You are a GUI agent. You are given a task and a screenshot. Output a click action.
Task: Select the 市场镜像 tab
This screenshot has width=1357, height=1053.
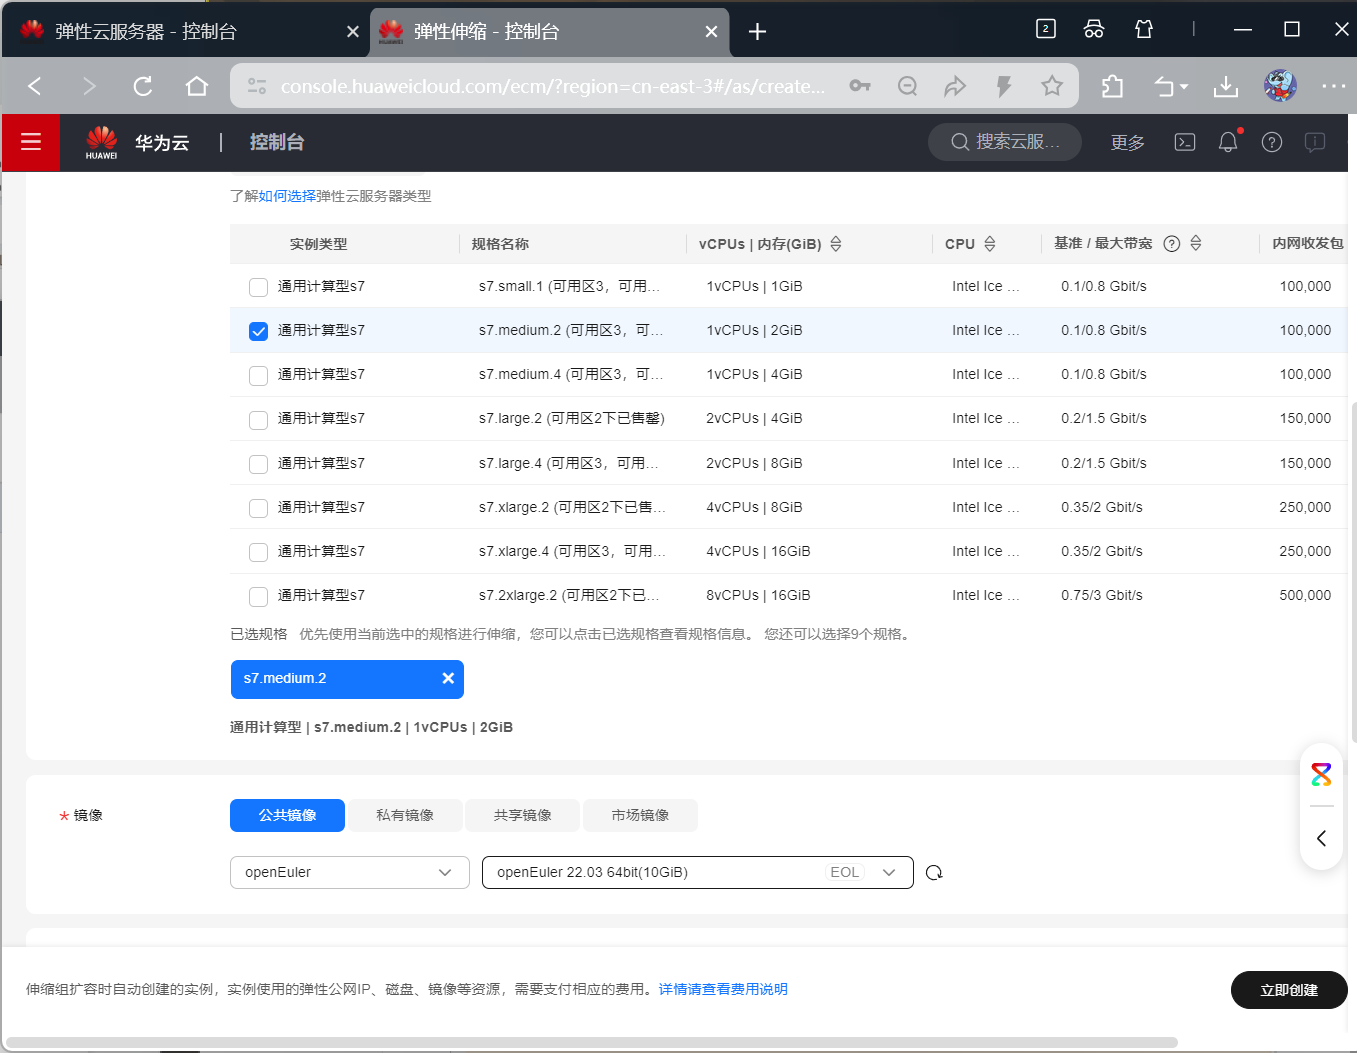tap(640, 815)
